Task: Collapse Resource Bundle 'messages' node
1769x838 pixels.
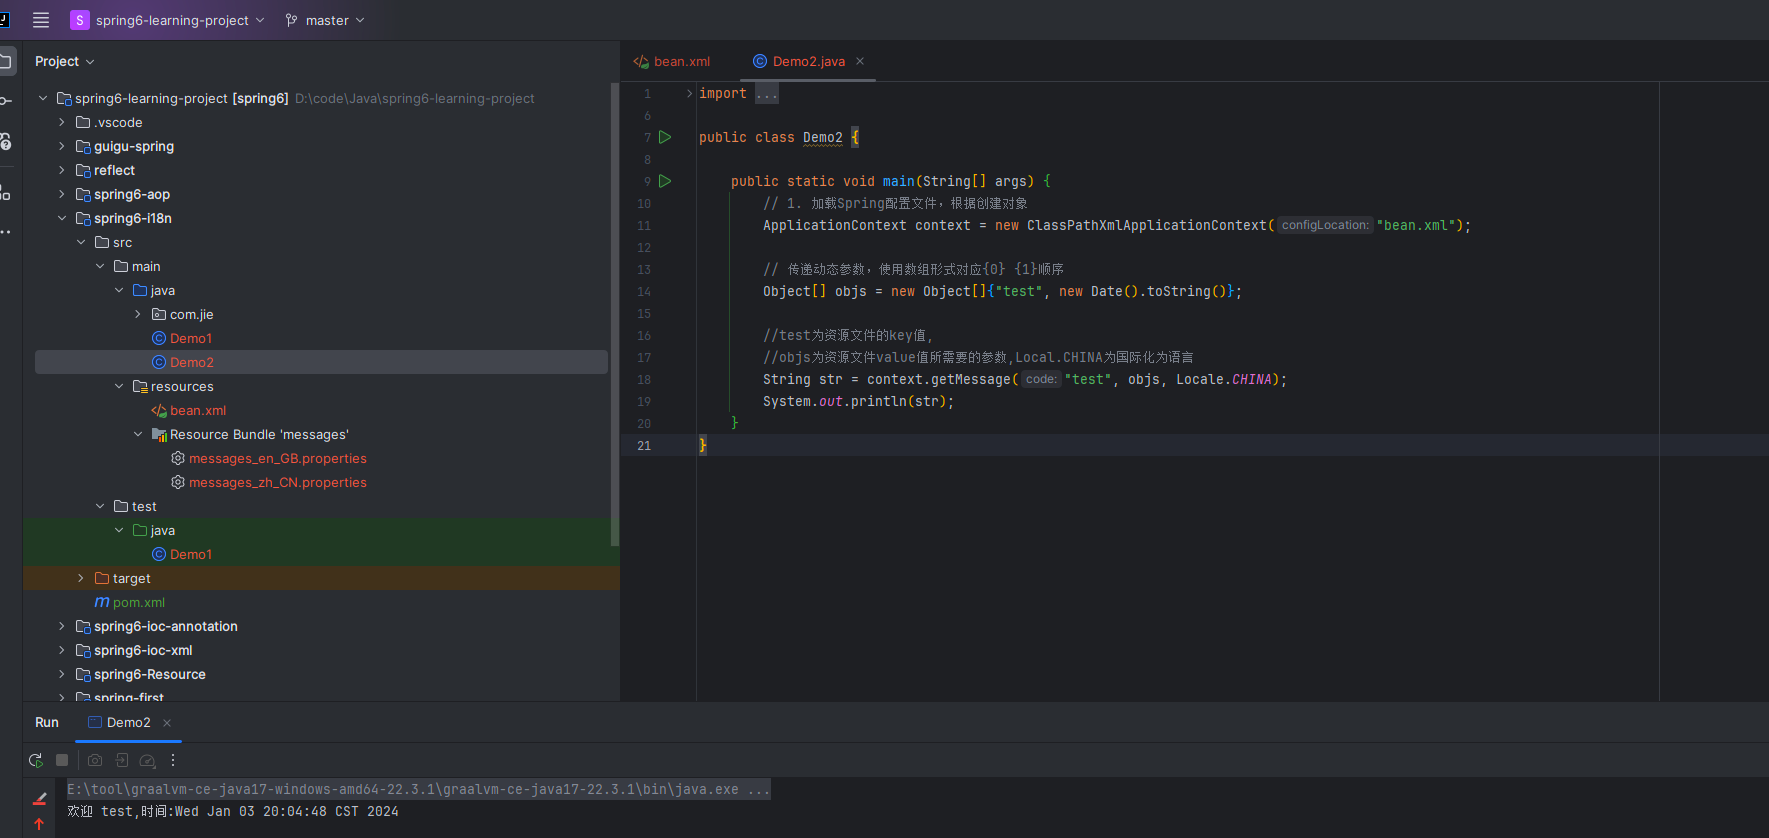Action: [138, 434]
